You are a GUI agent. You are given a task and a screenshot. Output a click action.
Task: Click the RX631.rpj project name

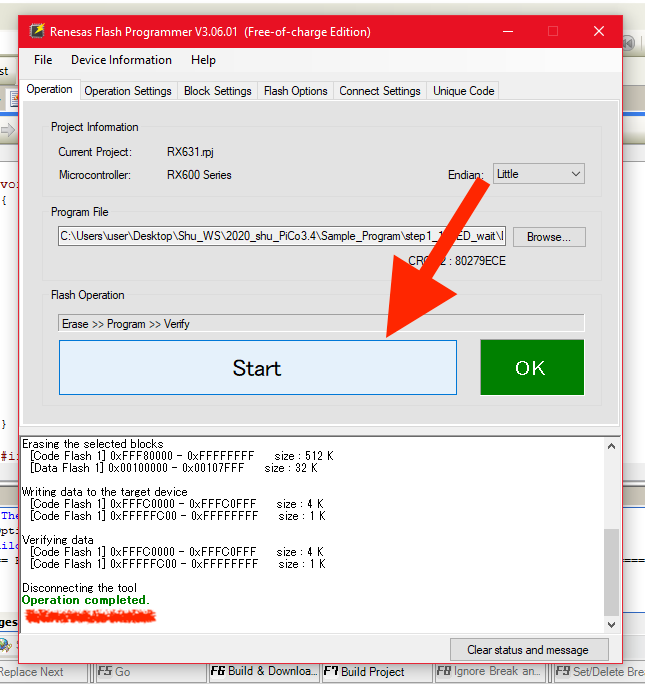coord(190,152)
